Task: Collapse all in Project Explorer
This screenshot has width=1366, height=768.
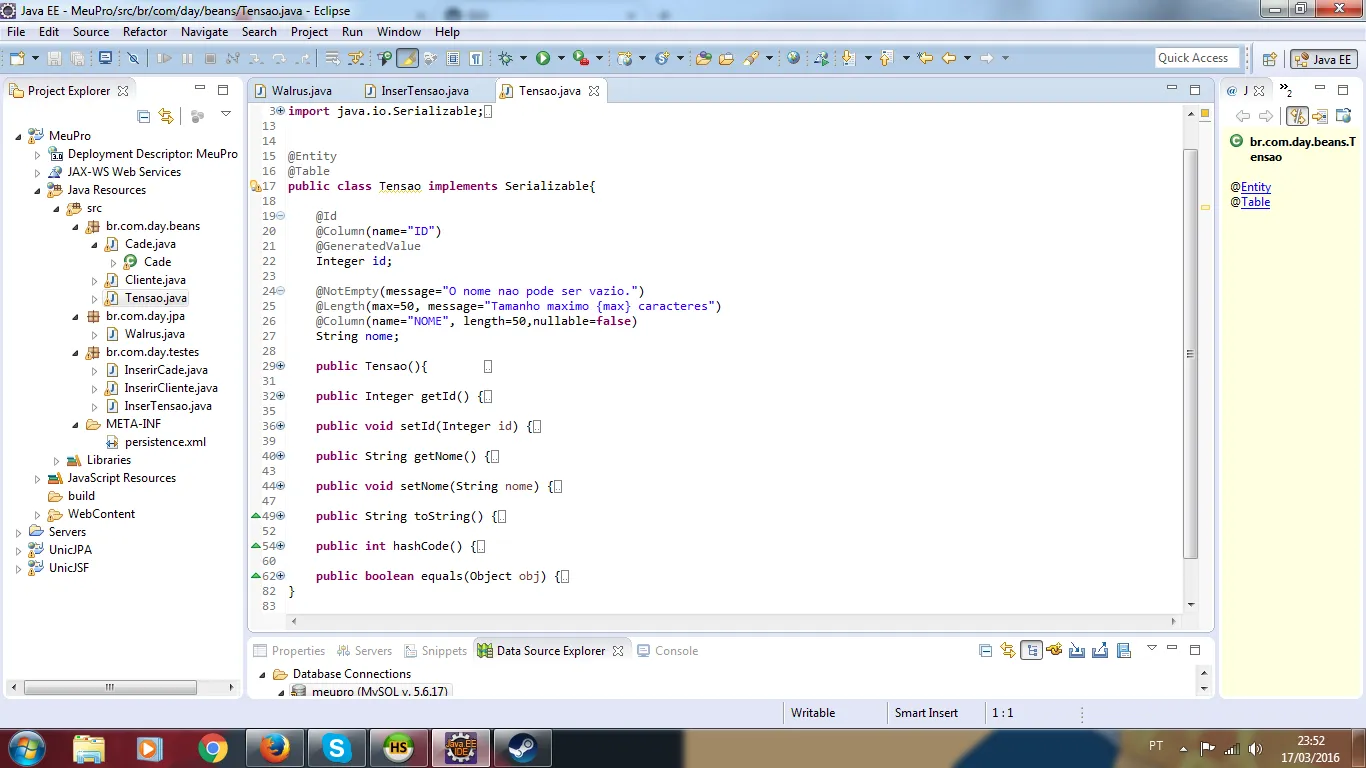Action: click(x=144, y=116)
